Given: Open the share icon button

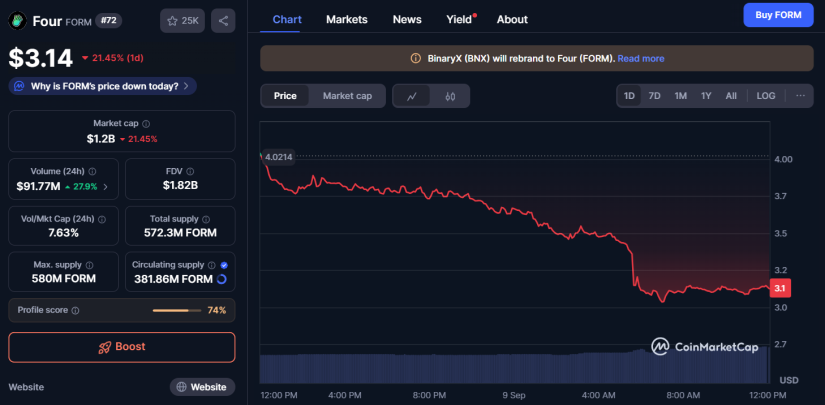Looking at the screenshot, I should tap(223, 21).
